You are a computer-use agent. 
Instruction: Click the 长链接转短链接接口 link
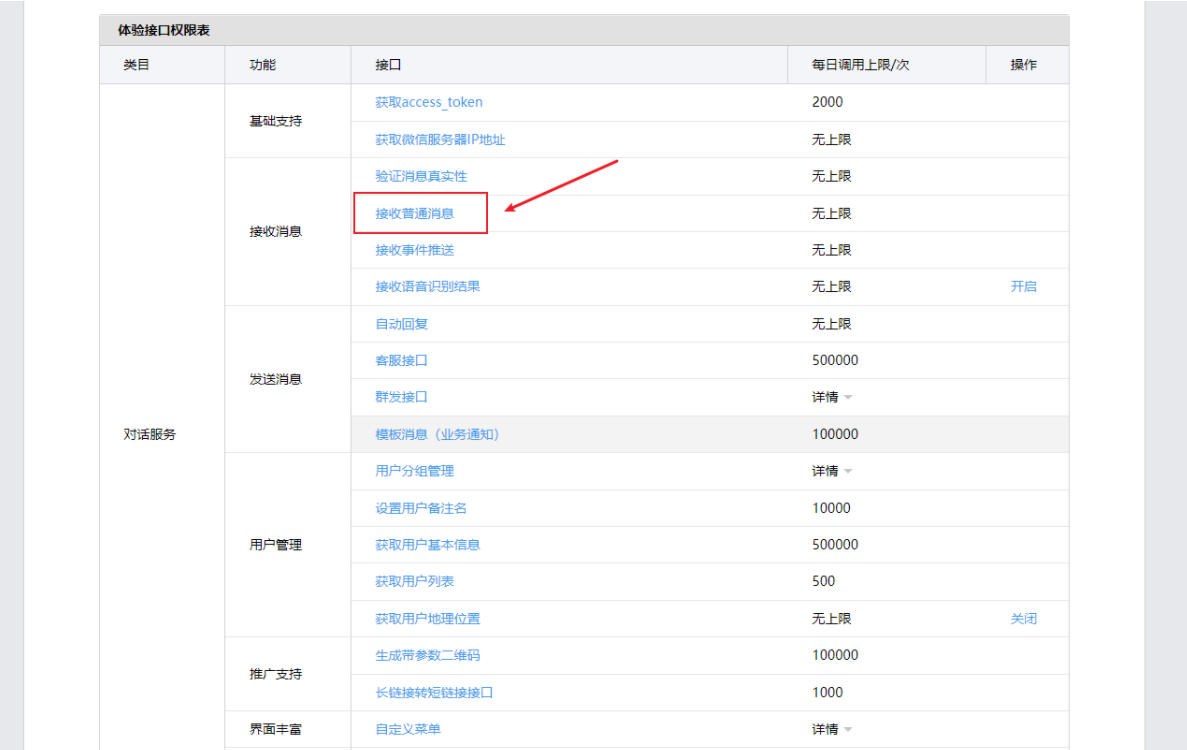[434, 692]
